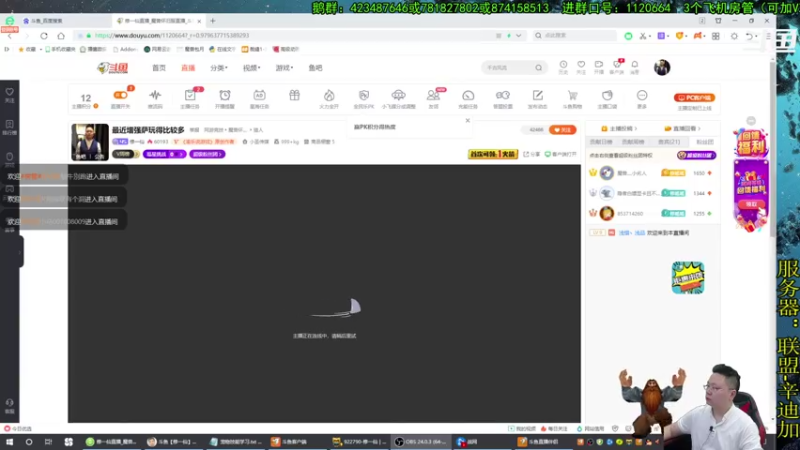The image size is (800, 450).
Task: Switch to OBS in the taskbar
Action: (421, 442)
